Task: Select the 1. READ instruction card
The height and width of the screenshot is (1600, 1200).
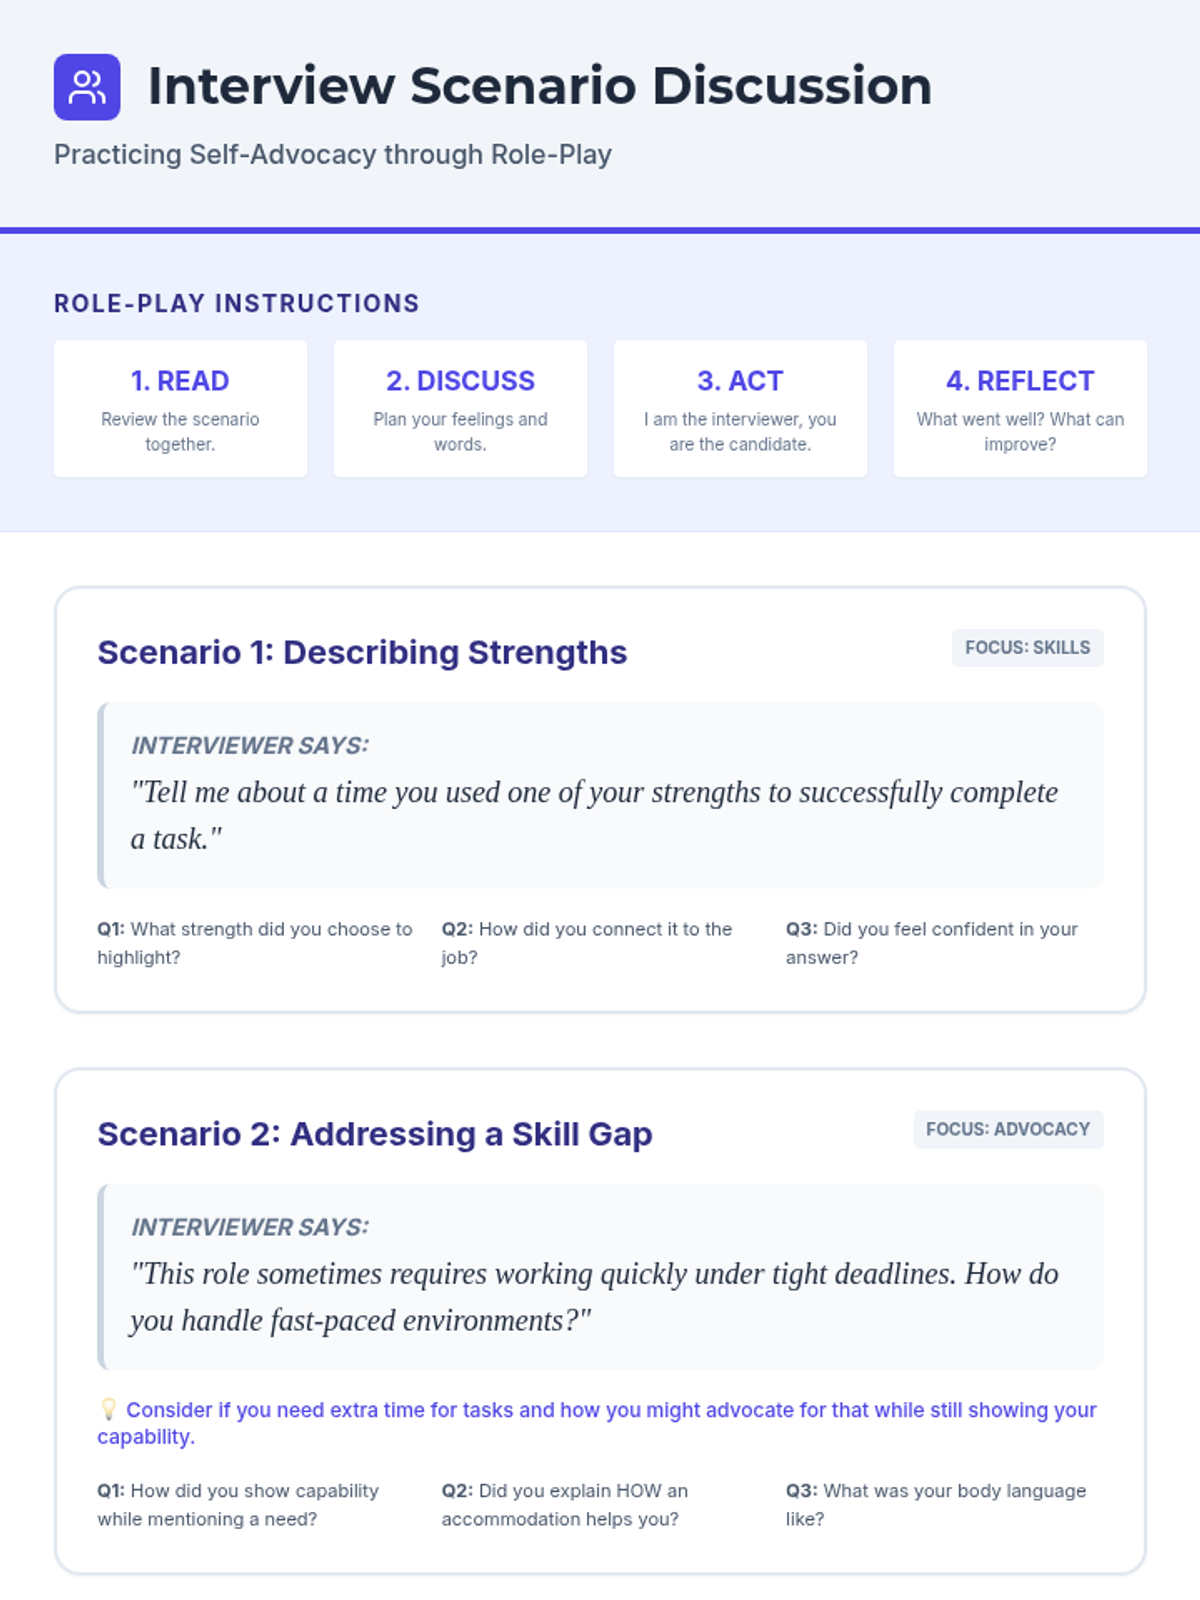Action: point(180,409)
